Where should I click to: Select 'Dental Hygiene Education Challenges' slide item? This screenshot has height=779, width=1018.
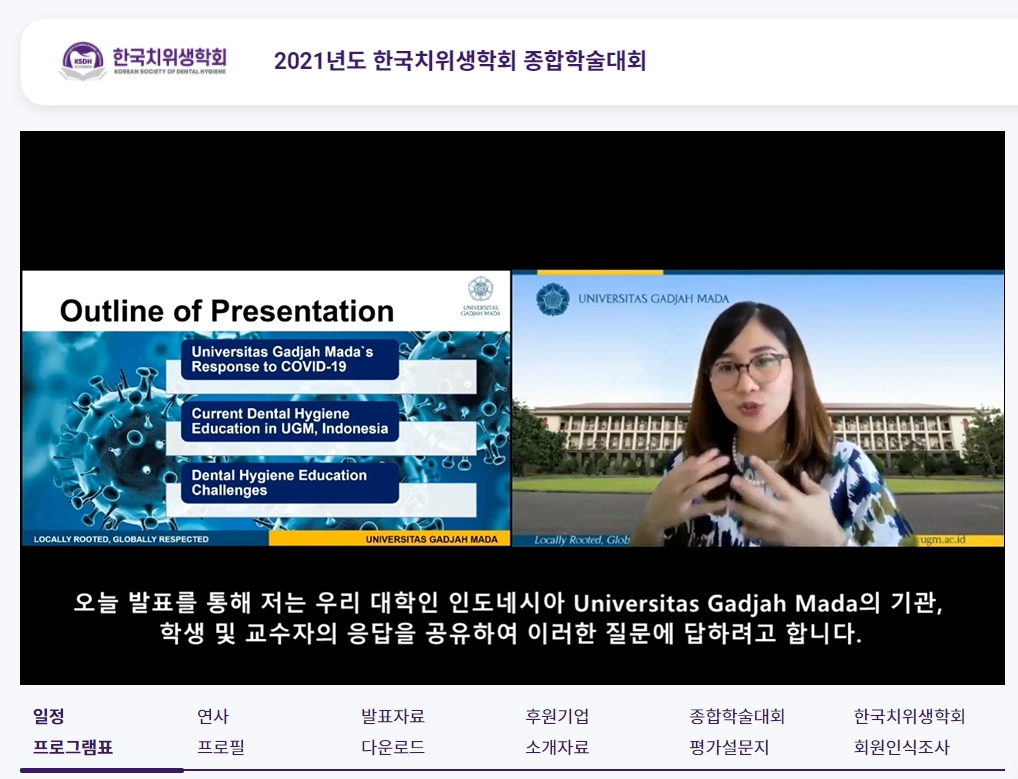point(289,483)
